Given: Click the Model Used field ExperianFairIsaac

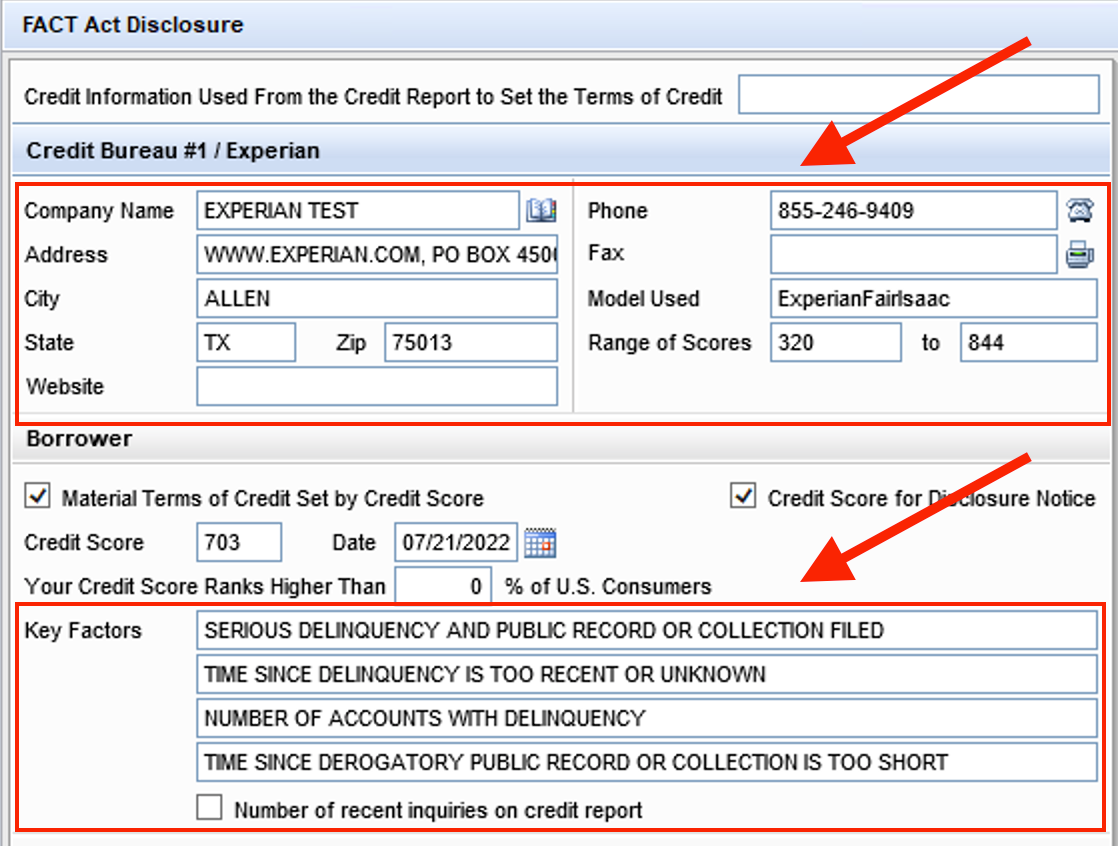Looking at the screenshot, I should [934, 298].
